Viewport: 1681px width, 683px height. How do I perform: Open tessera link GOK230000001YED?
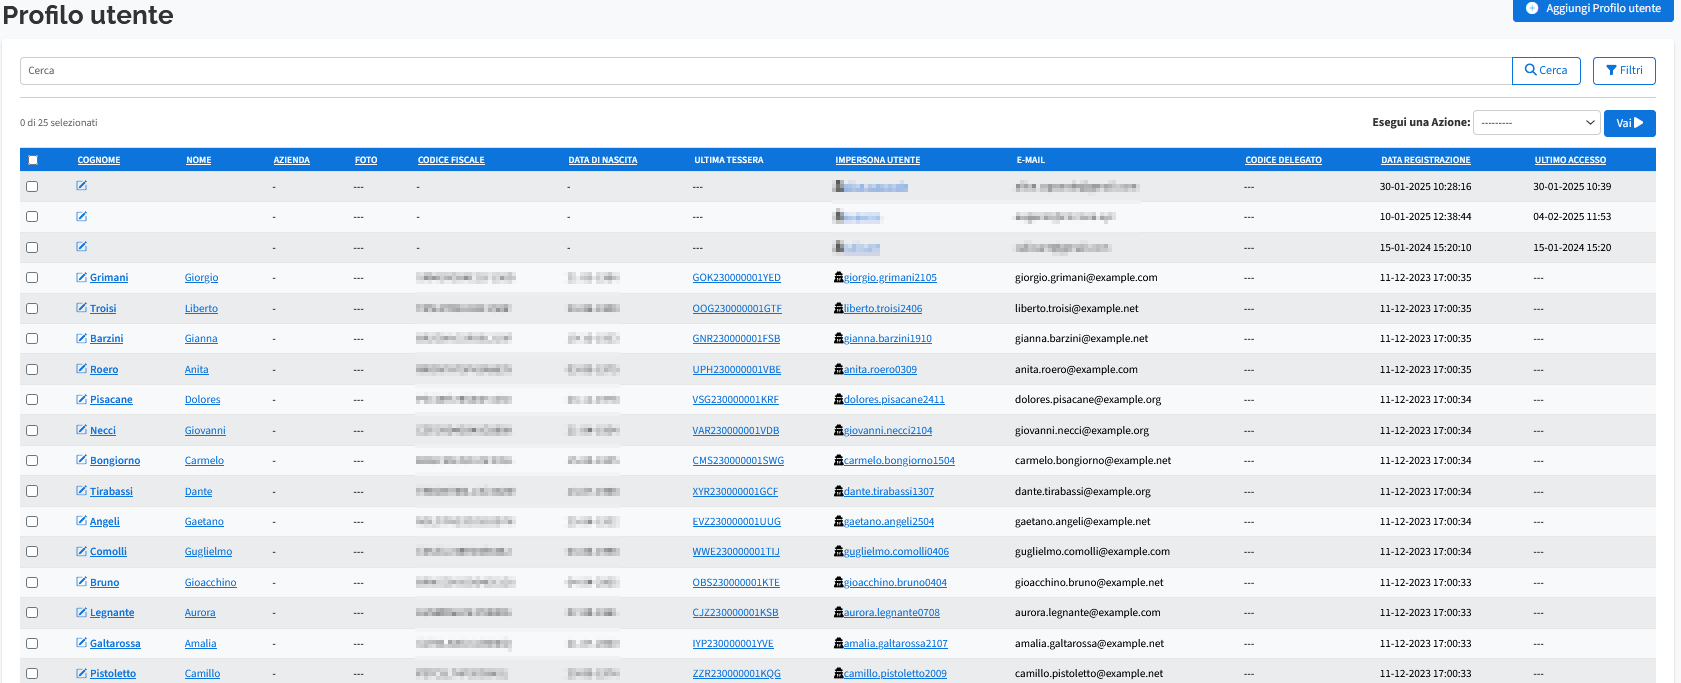pos(736,278)
